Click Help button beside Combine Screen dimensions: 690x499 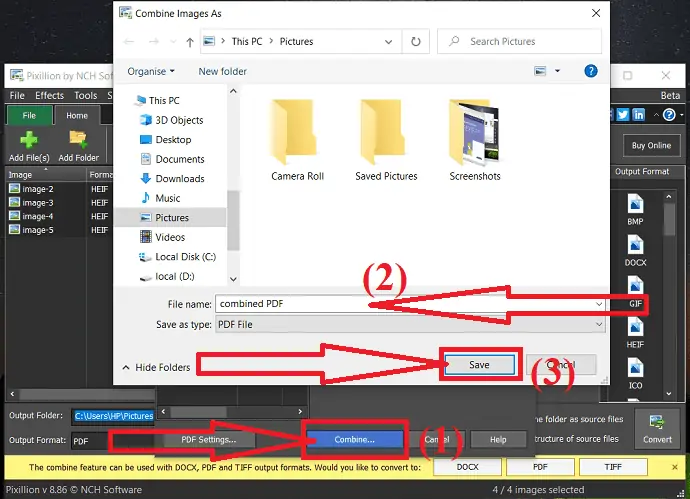498,439
